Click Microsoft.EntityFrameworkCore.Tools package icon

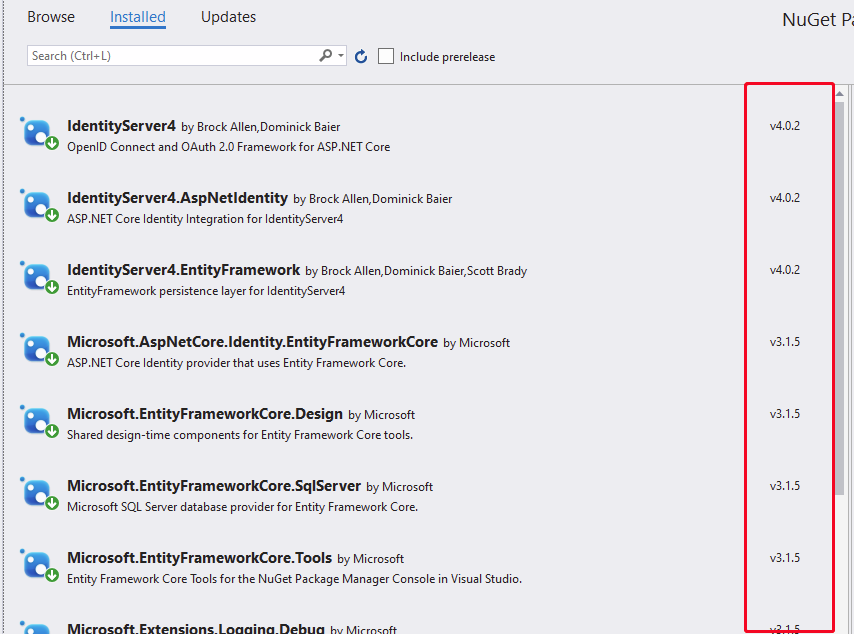(x=39, y=565)
